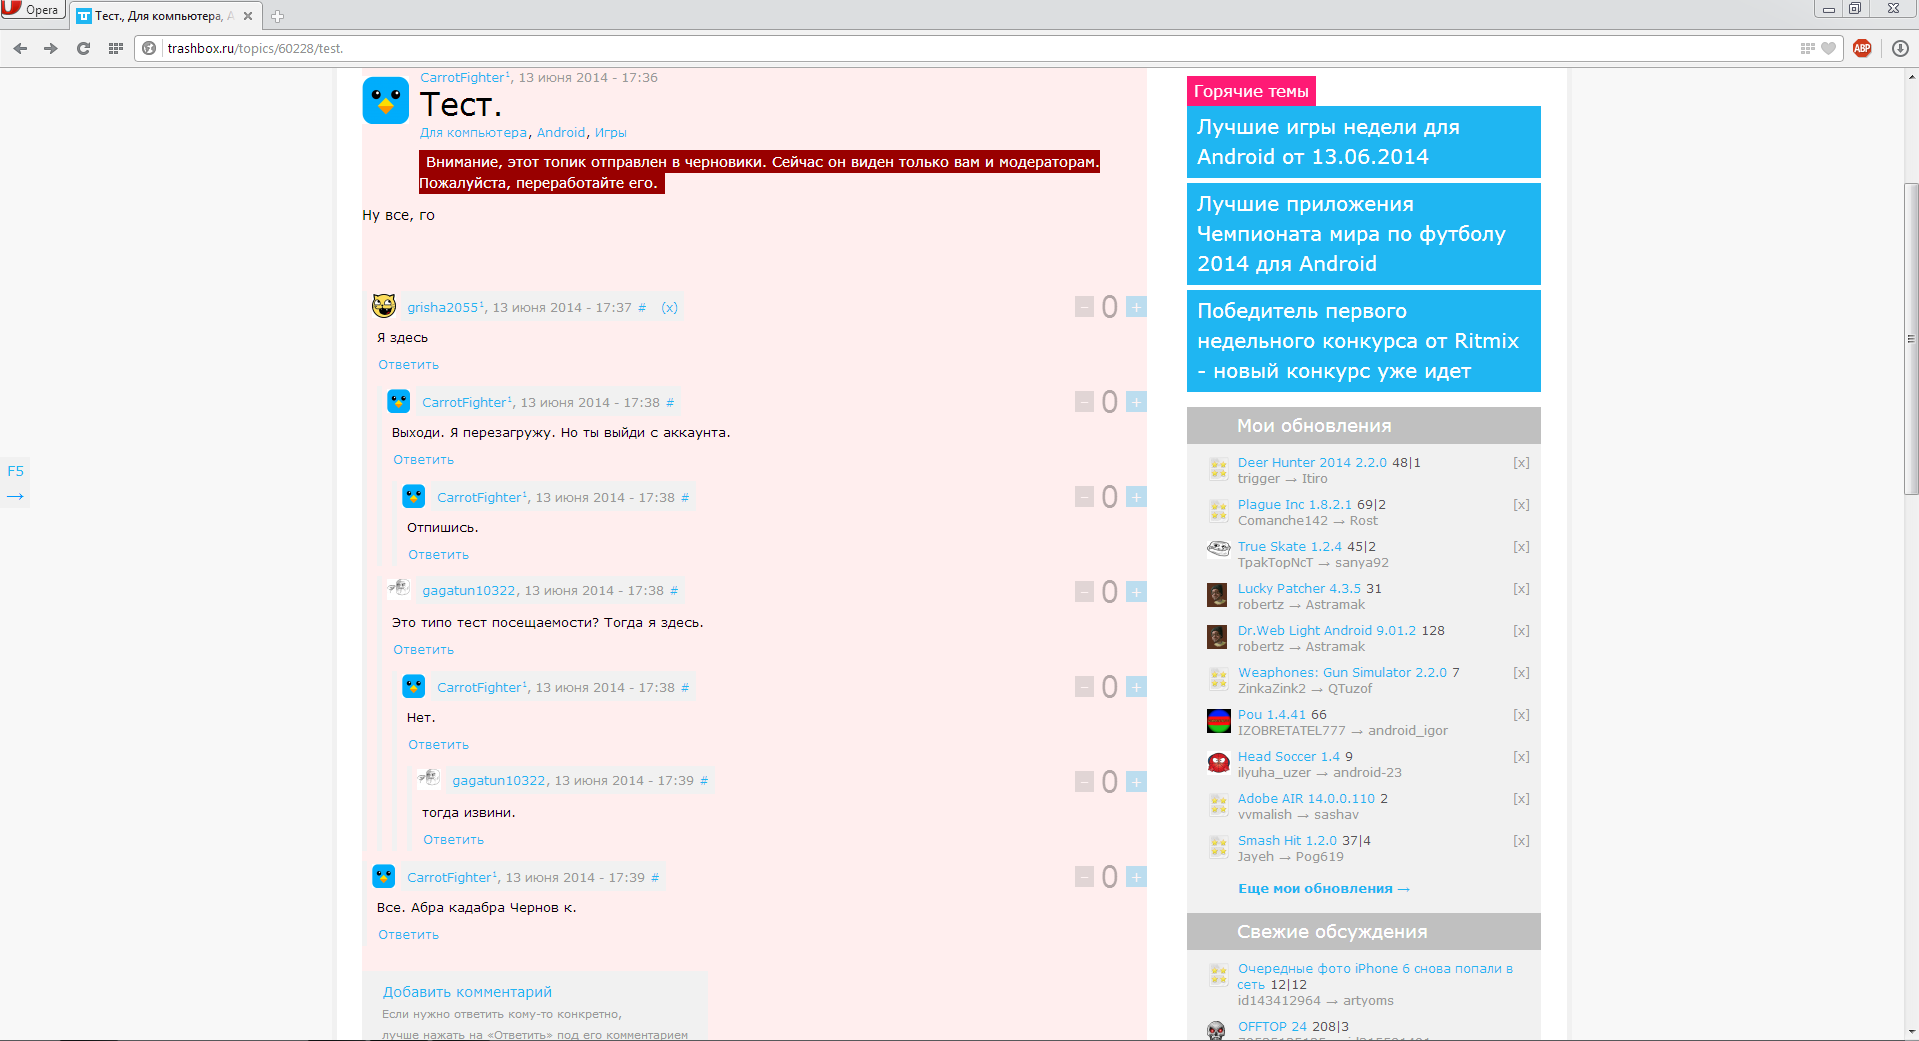This screenshot has height=1041, width=1919.
Task: Click the Pou 1.4.41 avatar thumbnail
Action: pyautogui.click(x=1218, y=721)
